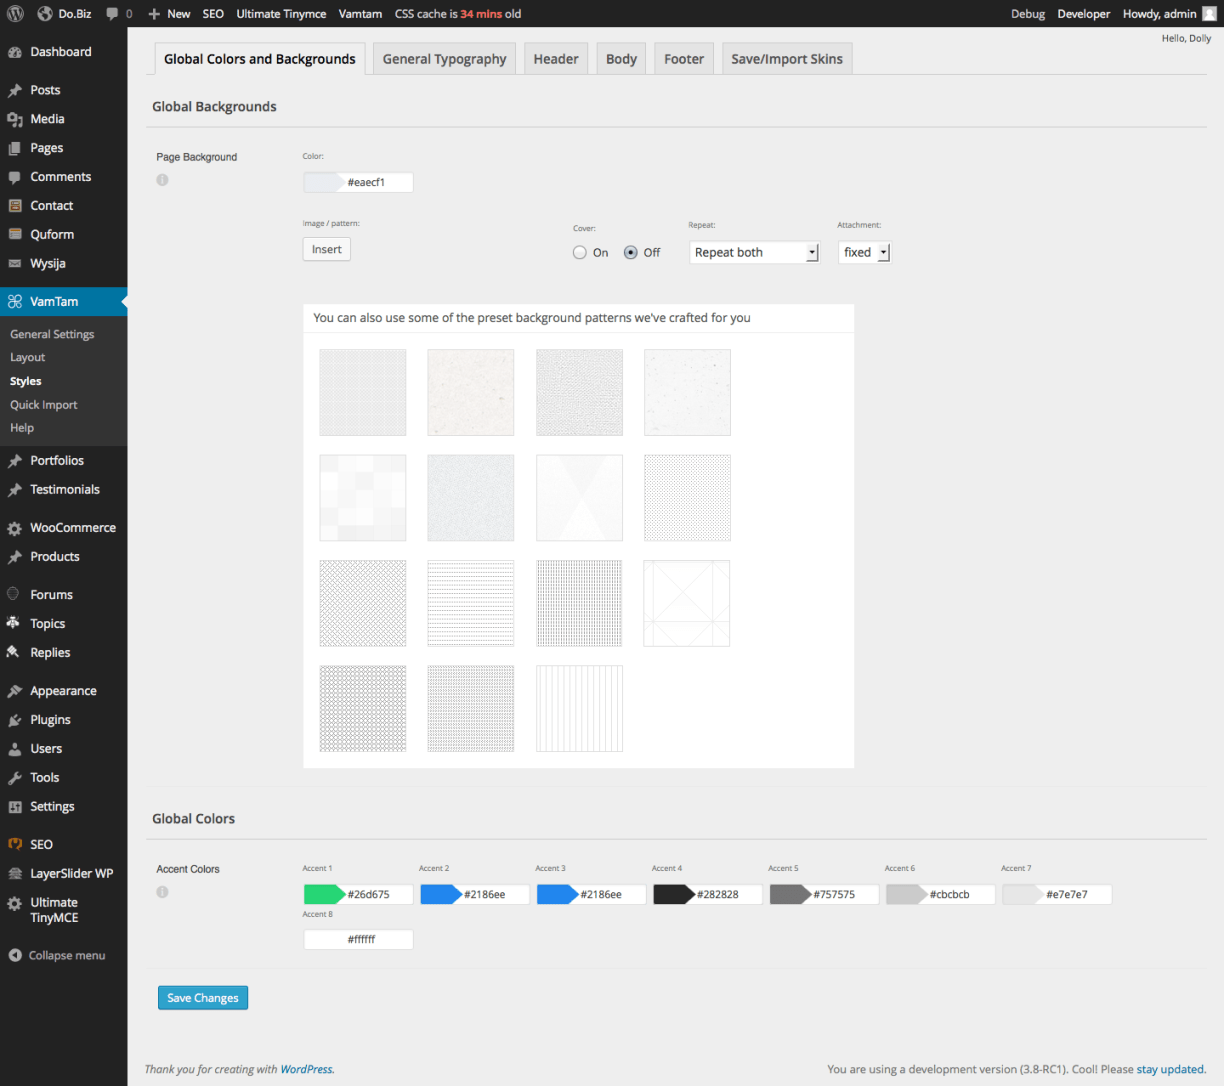Screen dimensions: 1224x1086
Task: Pick the green Accent 1 color swatch
Action: (324, 894)
